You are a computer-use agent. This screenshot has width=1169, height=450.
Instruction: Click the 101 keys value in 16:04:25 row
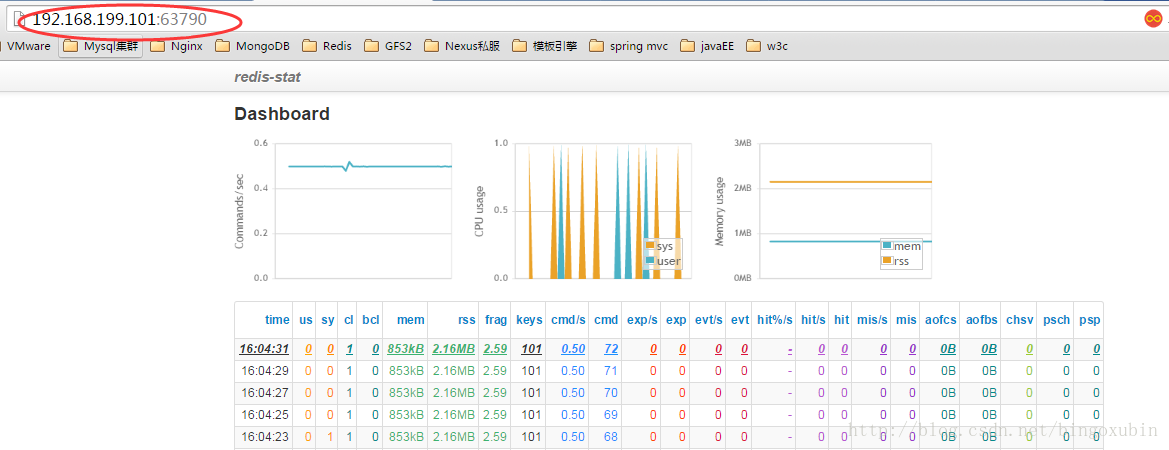pos(532,414)
